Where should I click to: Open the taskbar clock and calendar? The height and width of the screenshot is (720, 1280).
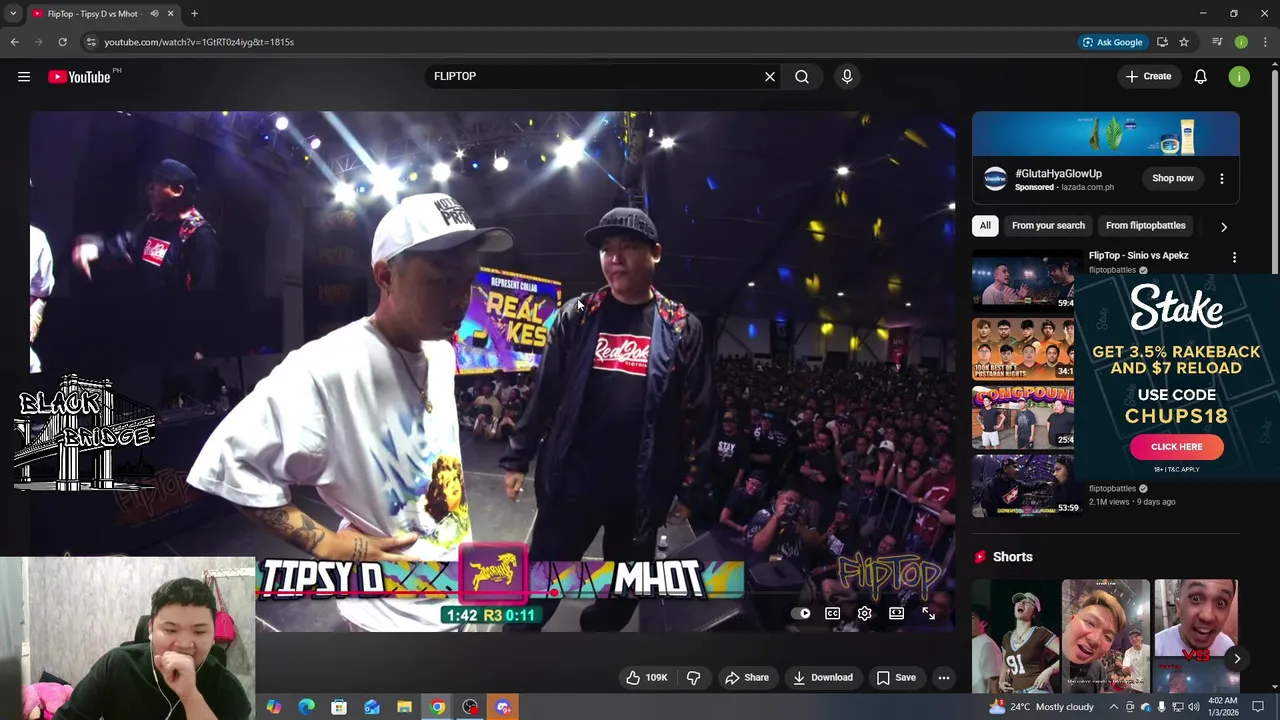point(1223,707)
